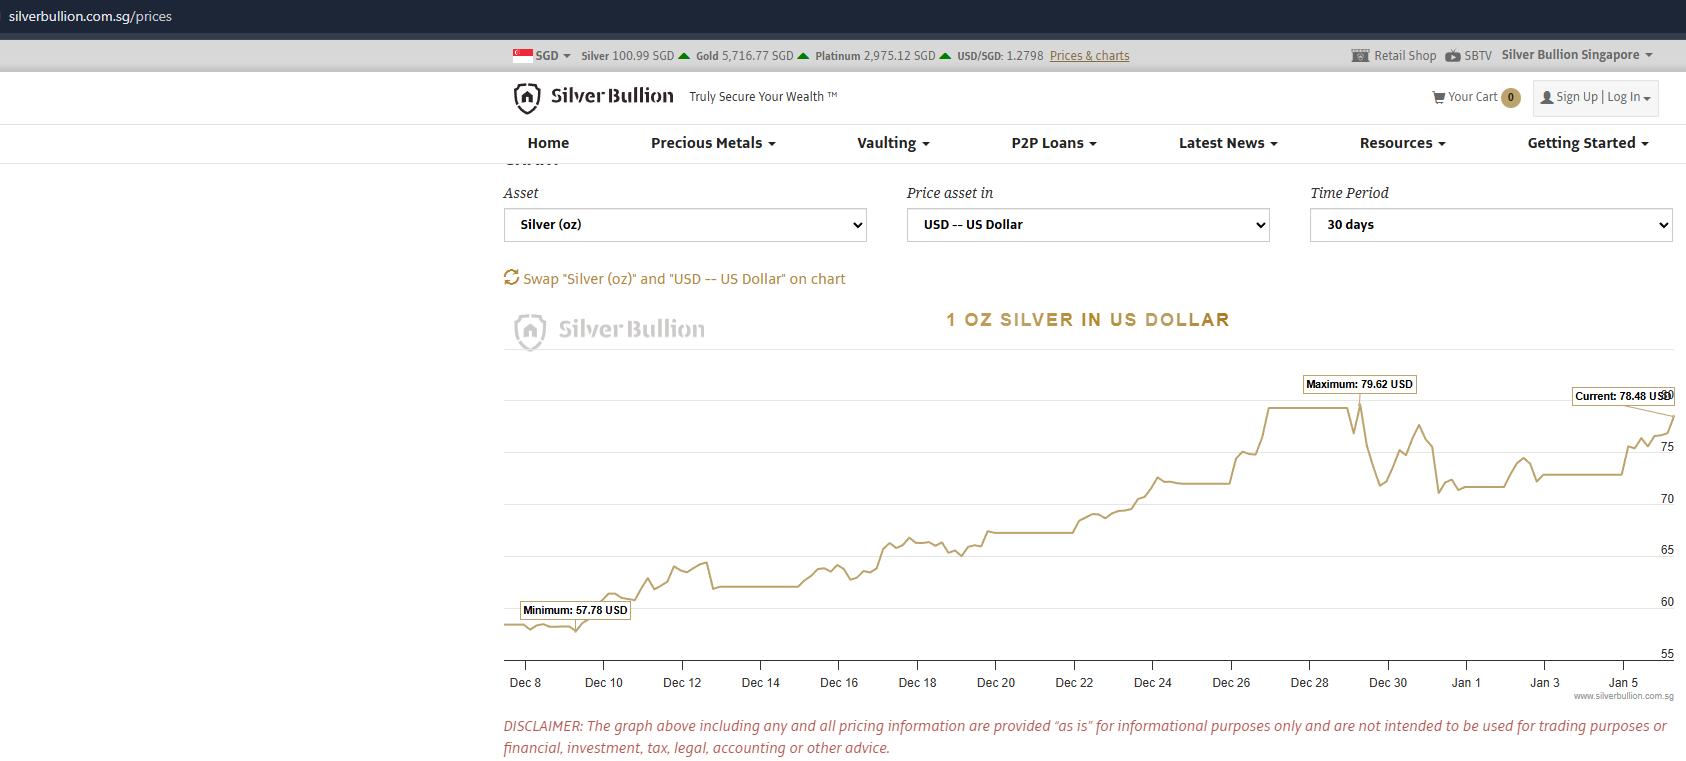Expand the Price asset in currency dropdown
Screen dimensions: 1686x761
[x=1088, y=225]
